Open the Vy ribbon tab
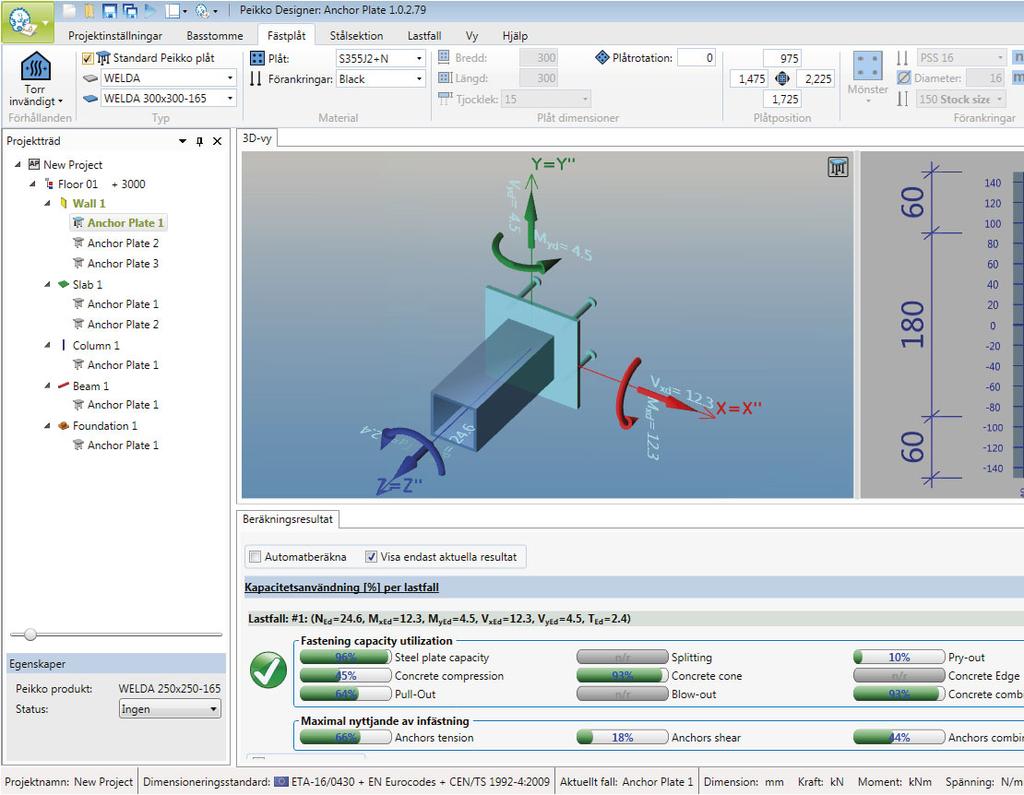Viewport: 1024px width, 795px height. point(472,36)
